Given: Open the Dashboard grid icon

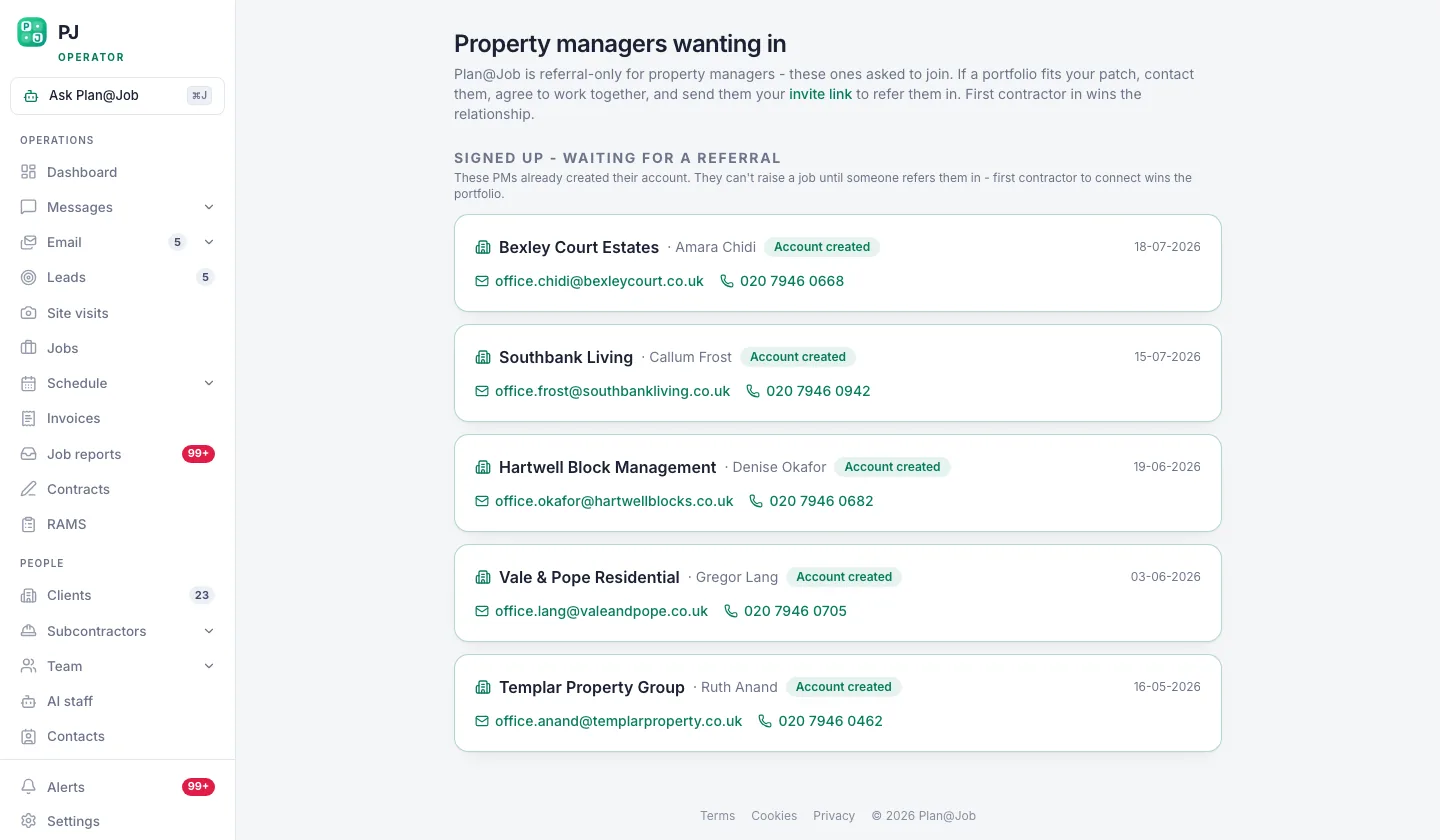Looking at the screenshot, I should (x=29, y=172).
